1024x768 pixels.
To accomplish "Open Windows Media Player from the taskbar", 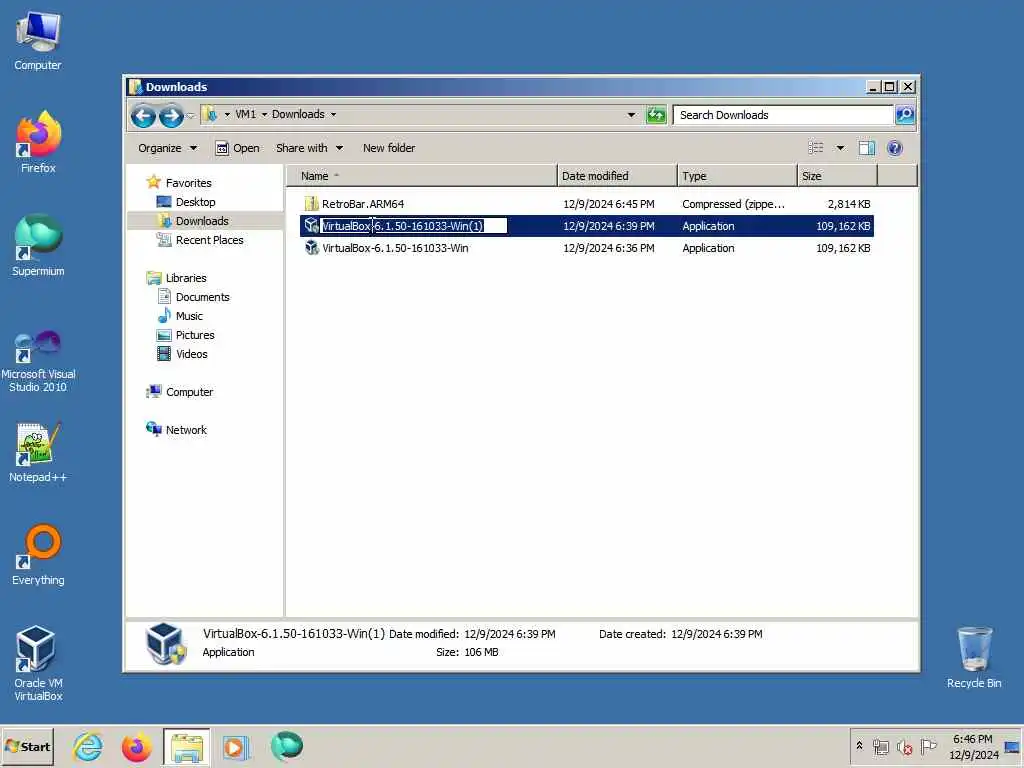I will pos(236,747).
